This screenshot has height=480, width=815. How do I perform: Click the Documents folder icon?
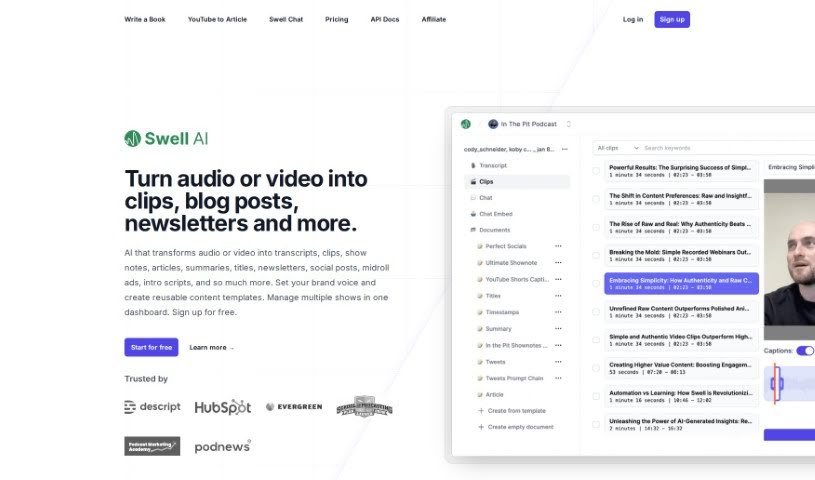point(473,230)
